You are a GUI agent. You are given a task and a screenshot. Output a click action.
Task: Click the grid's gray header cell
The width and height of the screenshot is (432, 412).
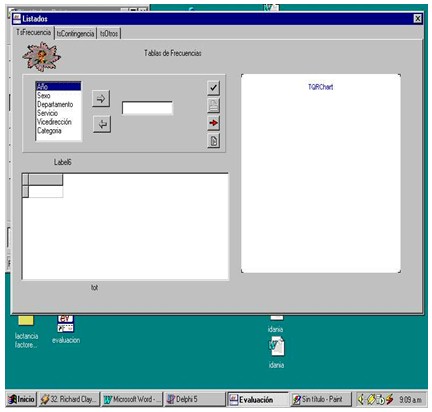(46, 179)
